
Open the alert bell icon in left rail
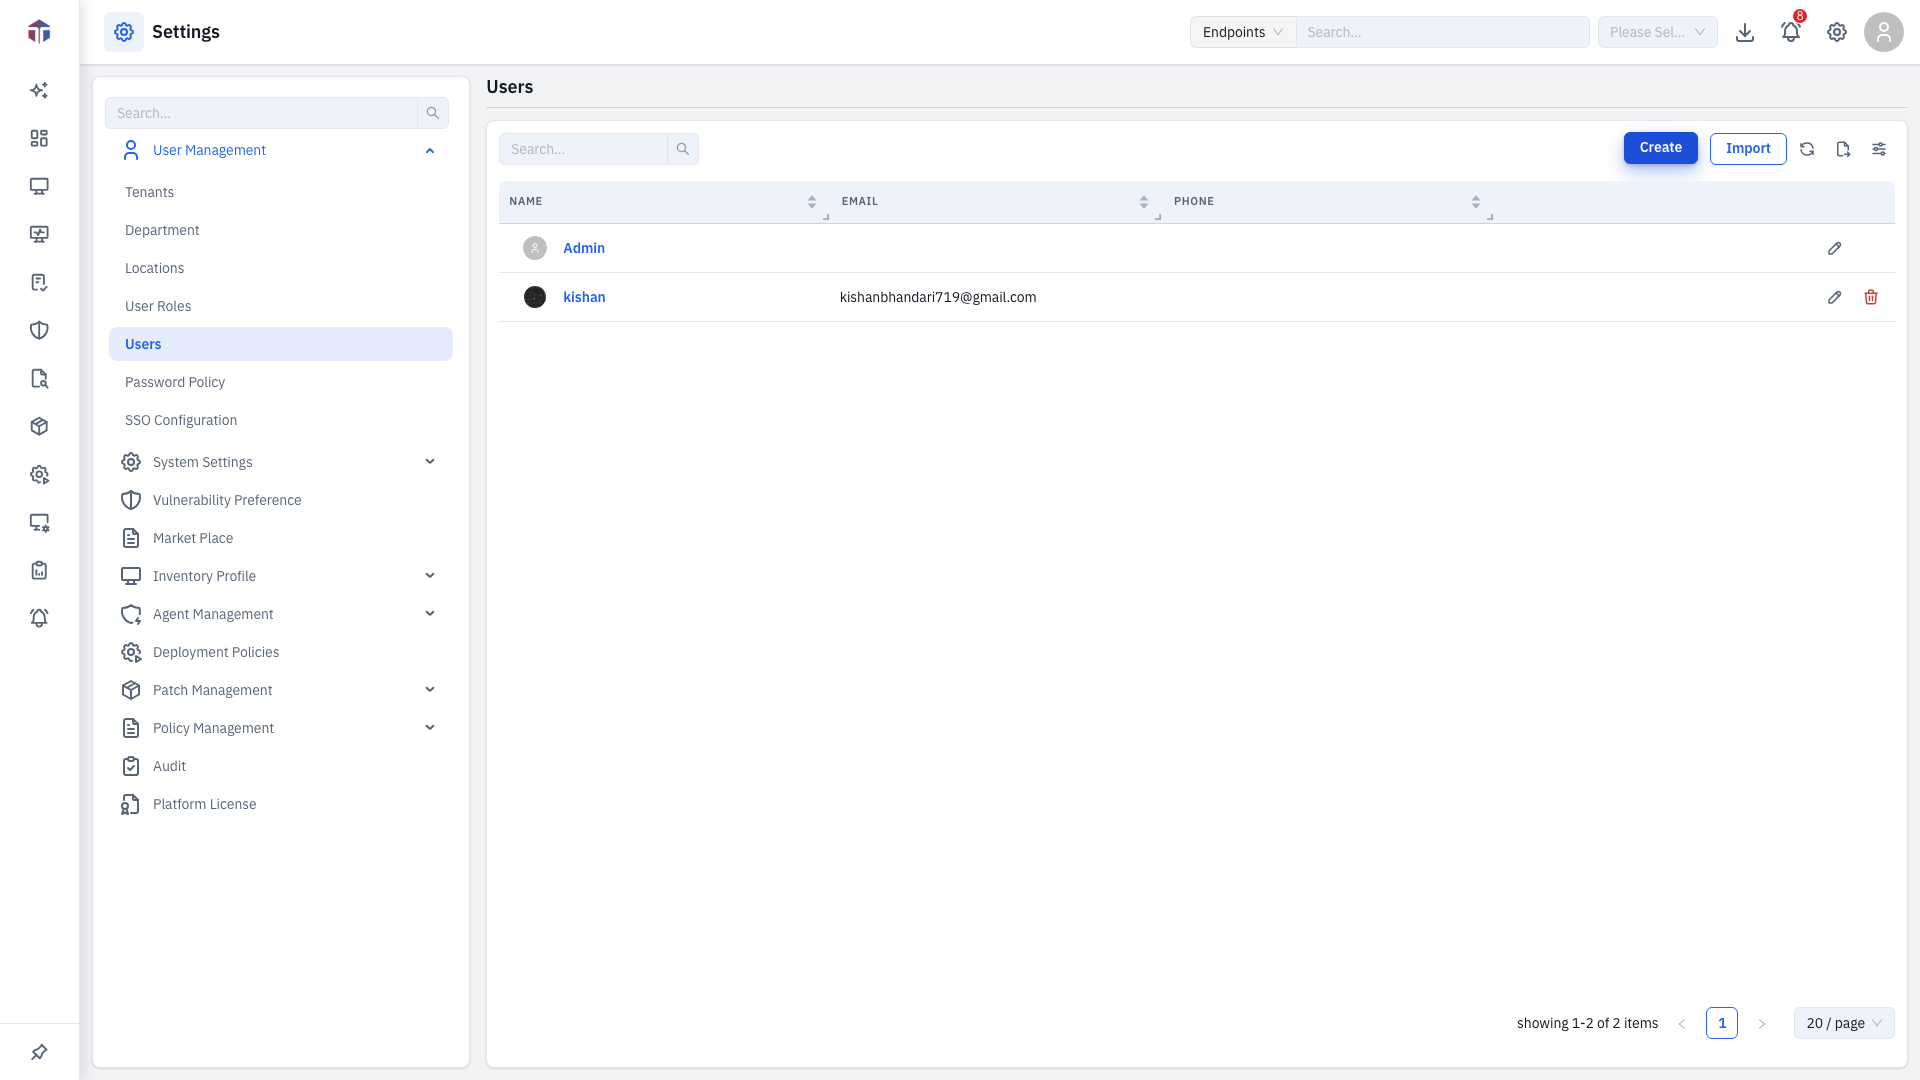pos(39,618)
